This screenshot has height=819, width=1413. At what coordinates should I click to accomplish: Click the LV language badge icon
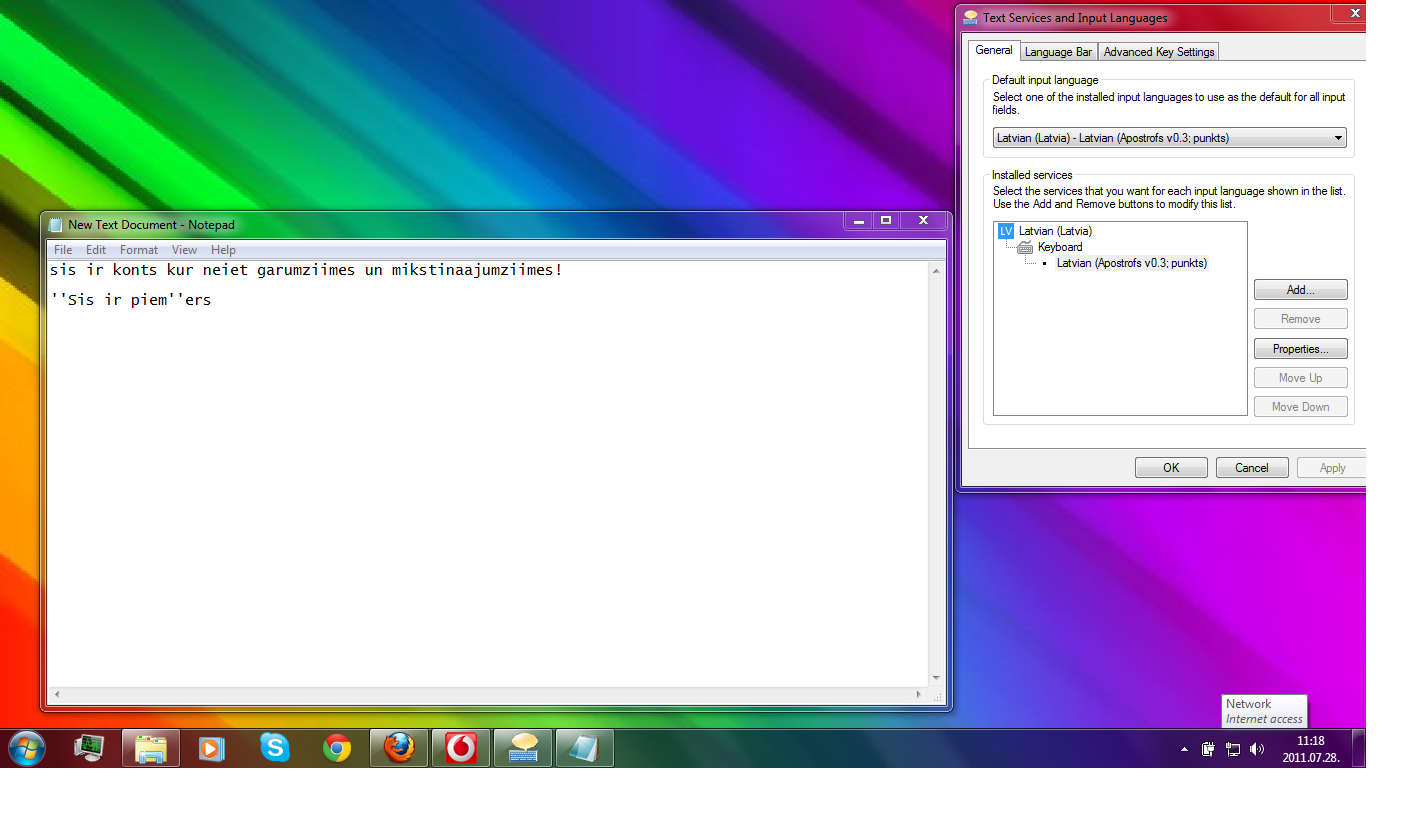point(1006,231)
